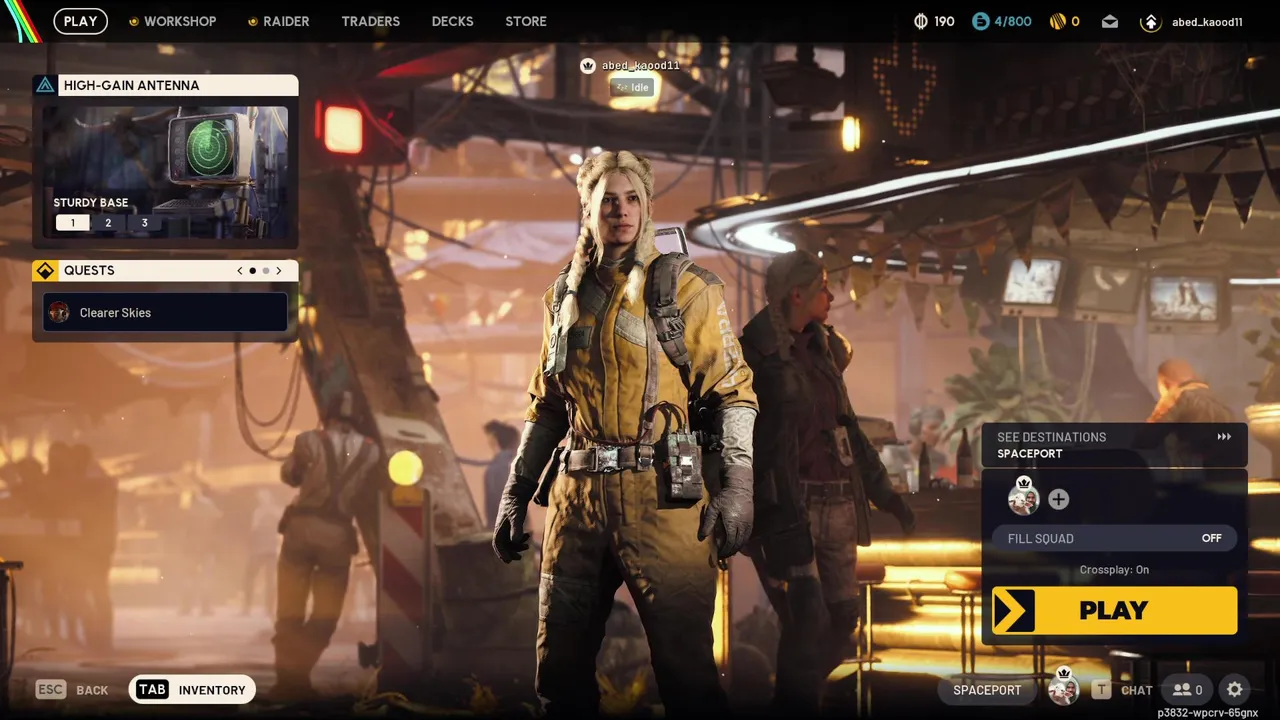This screenshot has height=720, width=1280.
Task: Click the abed_kaood11 nameplate above the character
Action: point(641,66)
